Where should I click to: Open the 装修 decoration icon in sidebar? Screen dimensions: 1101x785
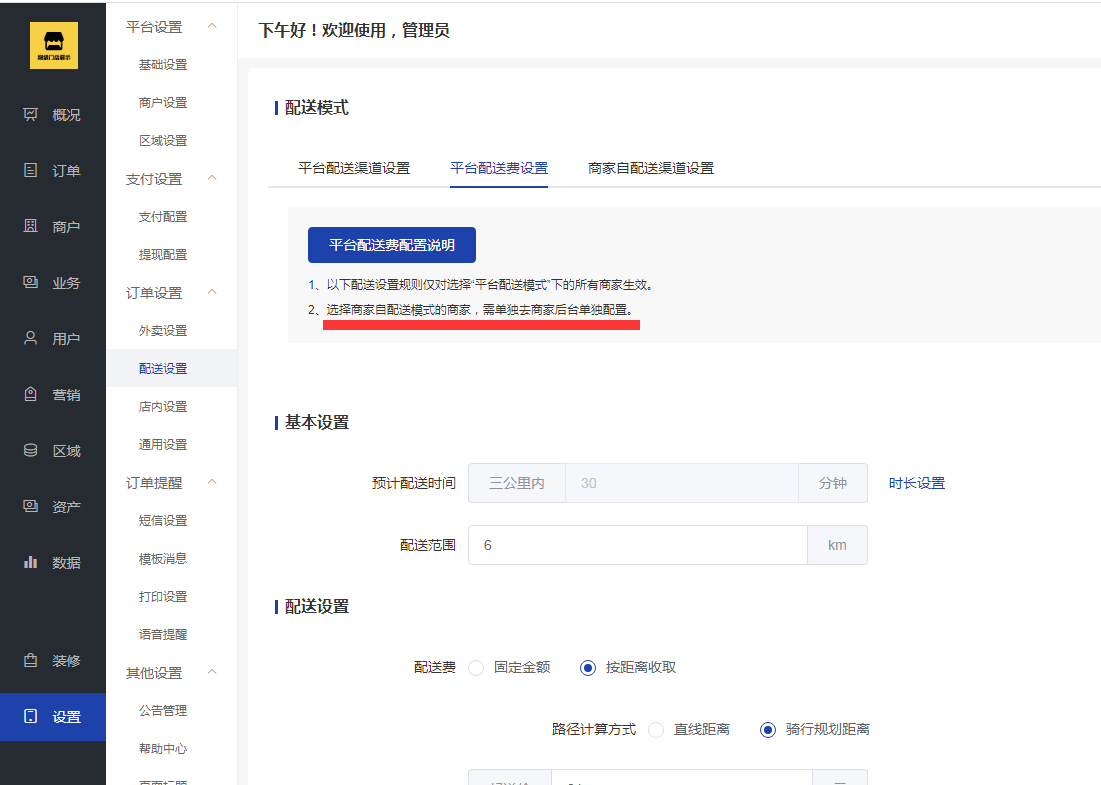click(x=30, y=660)
